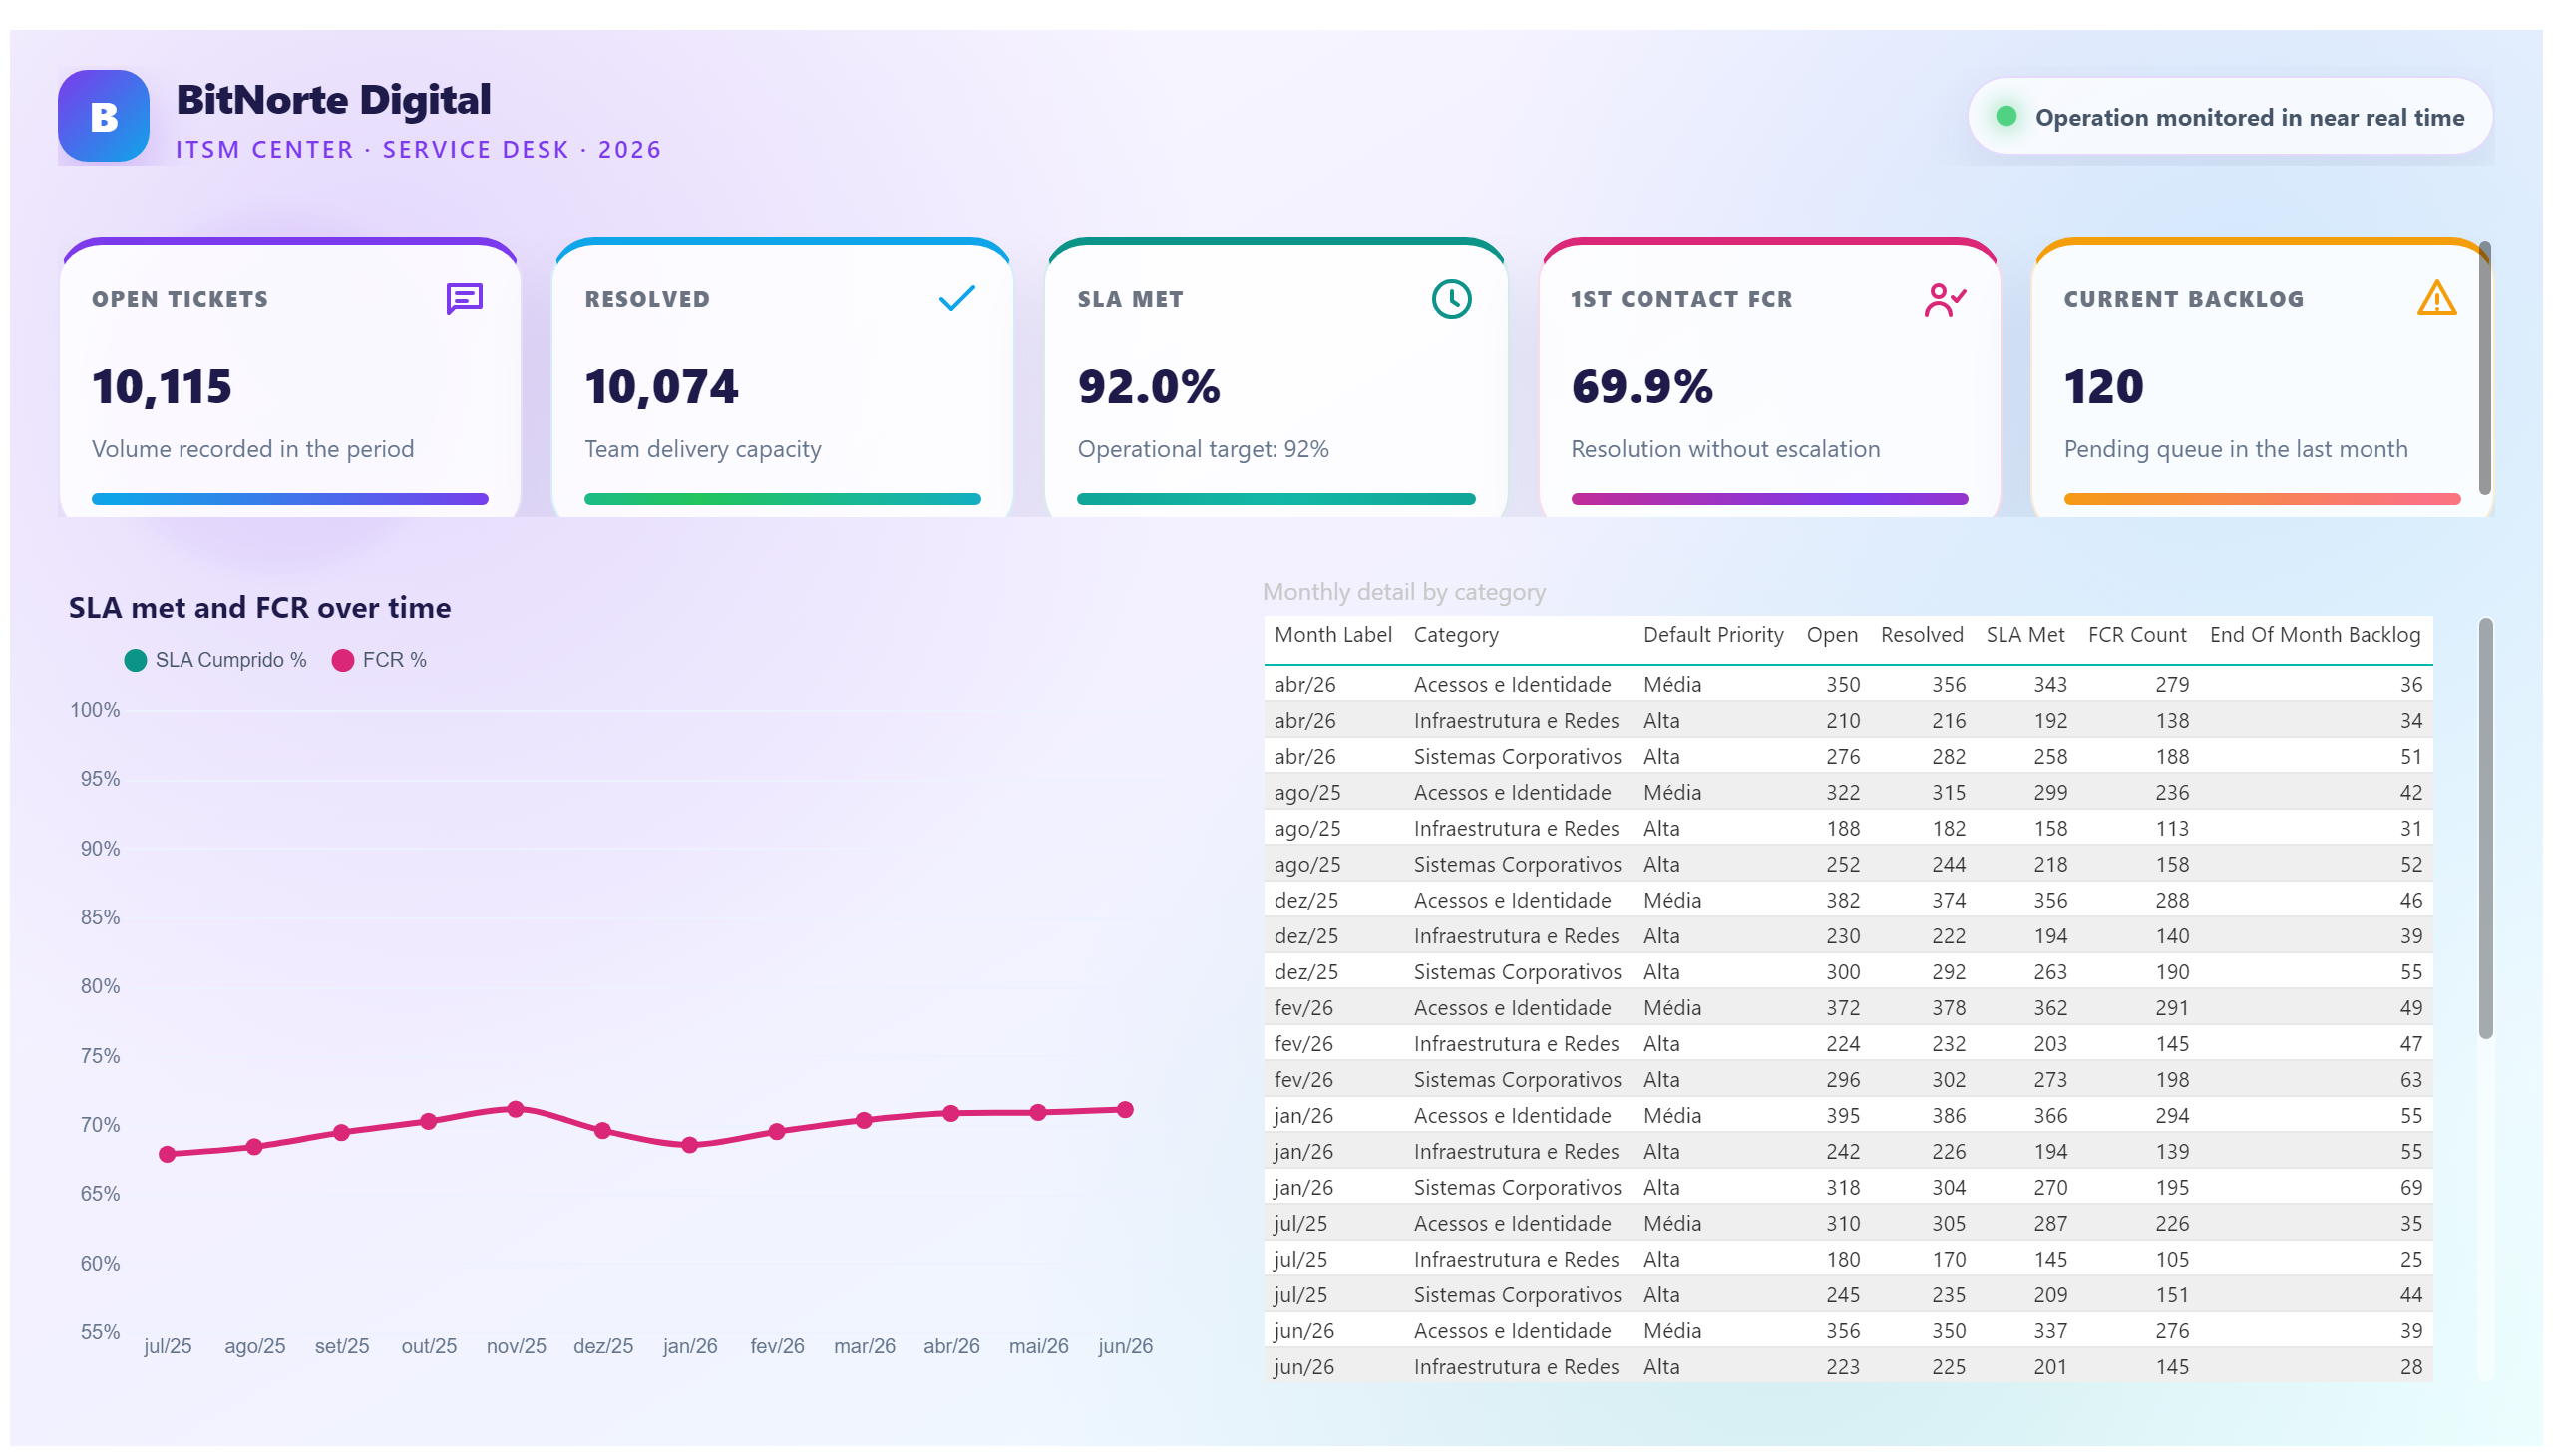Click the mar/26 FCR data point
Screen dimensions: 2553x1456
coord(864,1120)
